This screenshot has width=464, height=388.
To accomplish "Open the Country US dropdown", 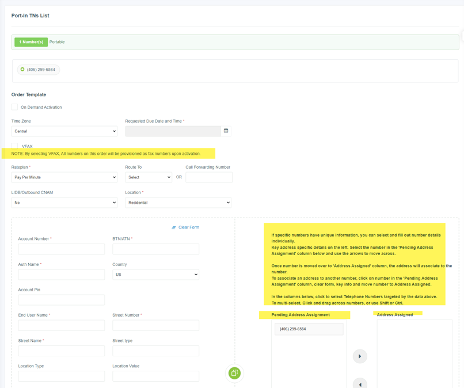I will (156, 275).
